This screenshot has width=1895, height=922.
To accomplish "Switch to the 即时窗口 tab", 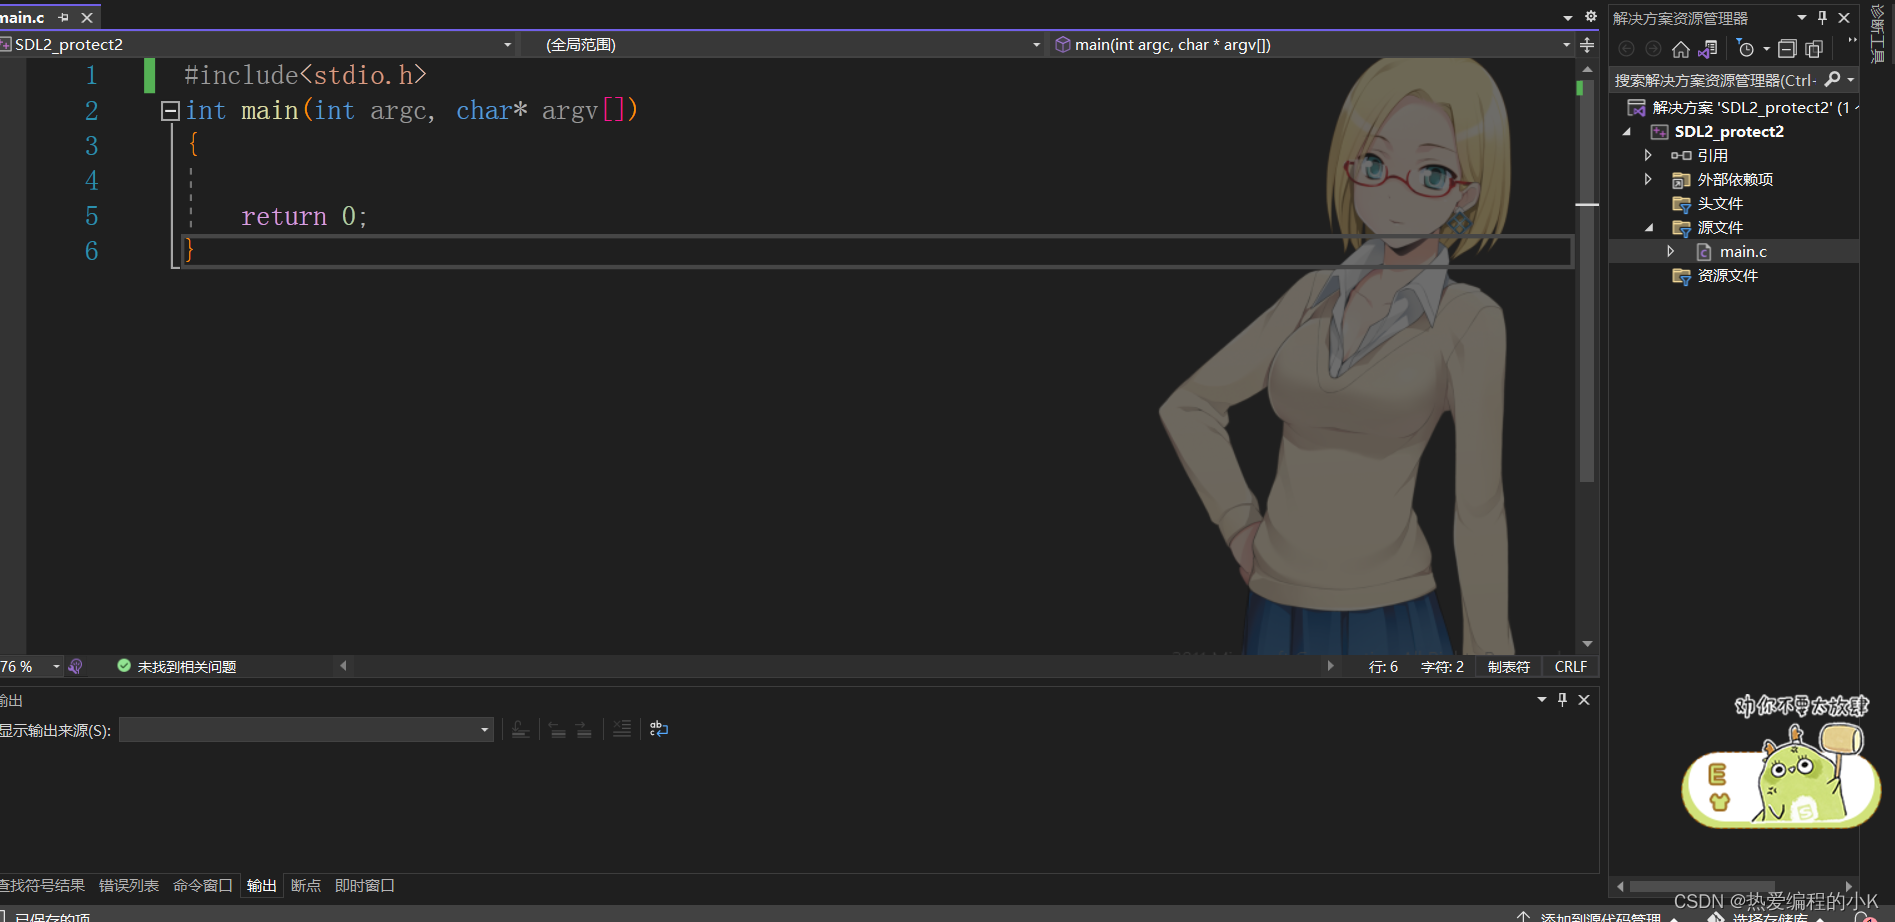I will [364, 886].
